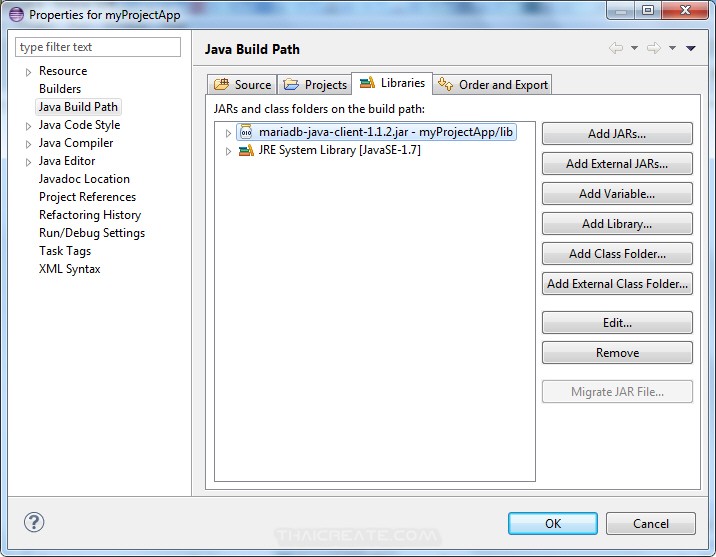Expand the Resource tree node

coord(28,72)
